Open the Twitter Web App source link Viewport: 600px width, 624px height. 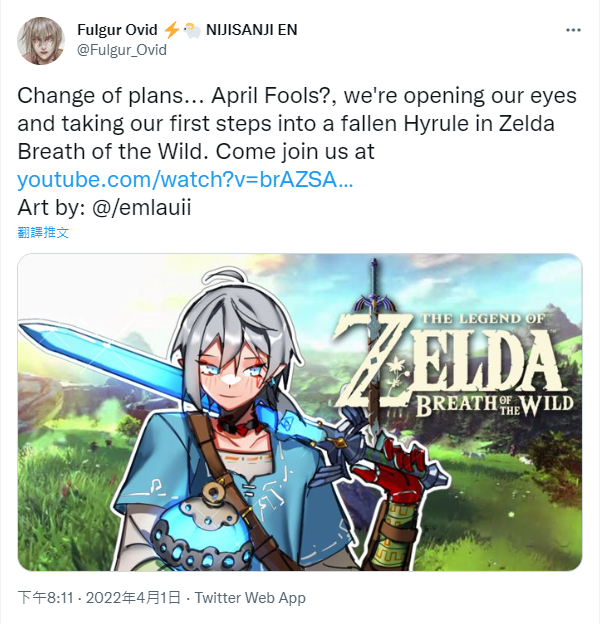pyautogui.click(x=250, y=598)
